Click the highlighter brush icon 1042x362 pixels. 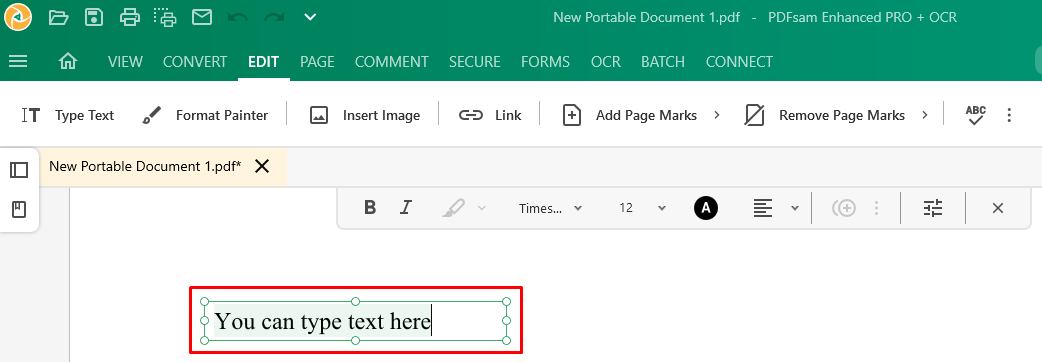[x=453, y=208]
